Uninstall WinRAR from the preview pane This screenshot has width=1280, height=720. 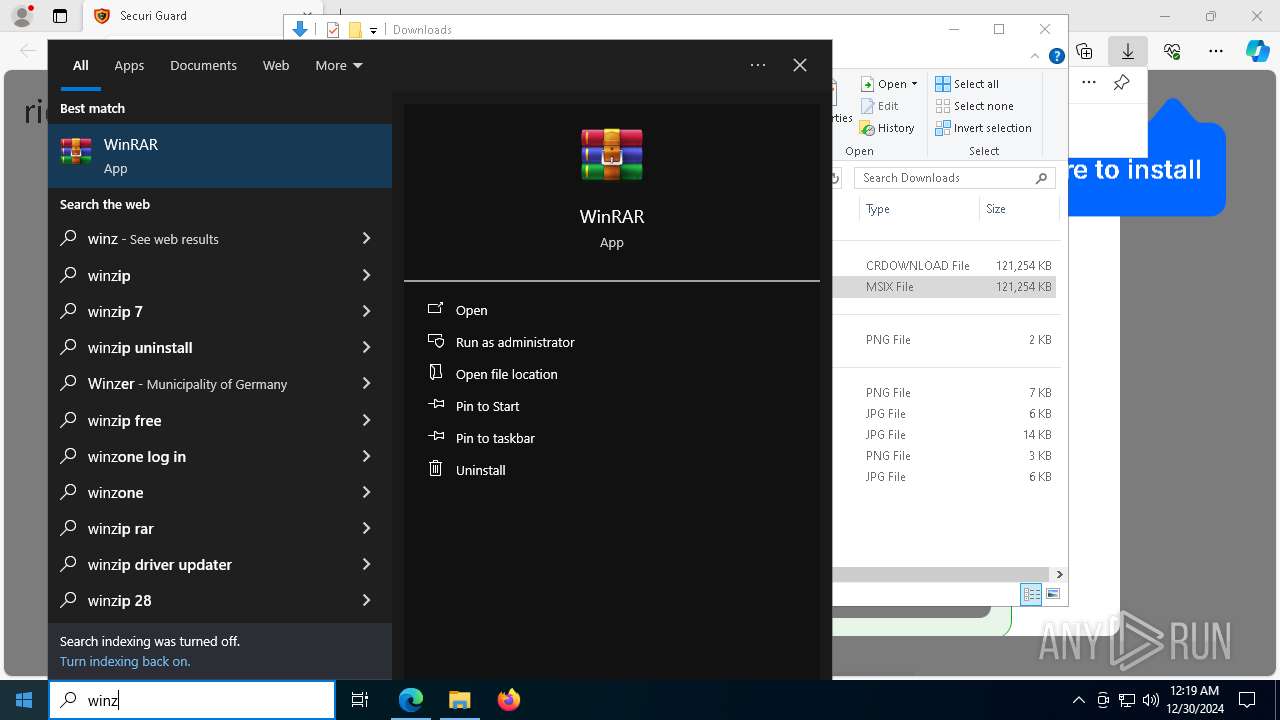pyautogui.click(x=480, y=470)
